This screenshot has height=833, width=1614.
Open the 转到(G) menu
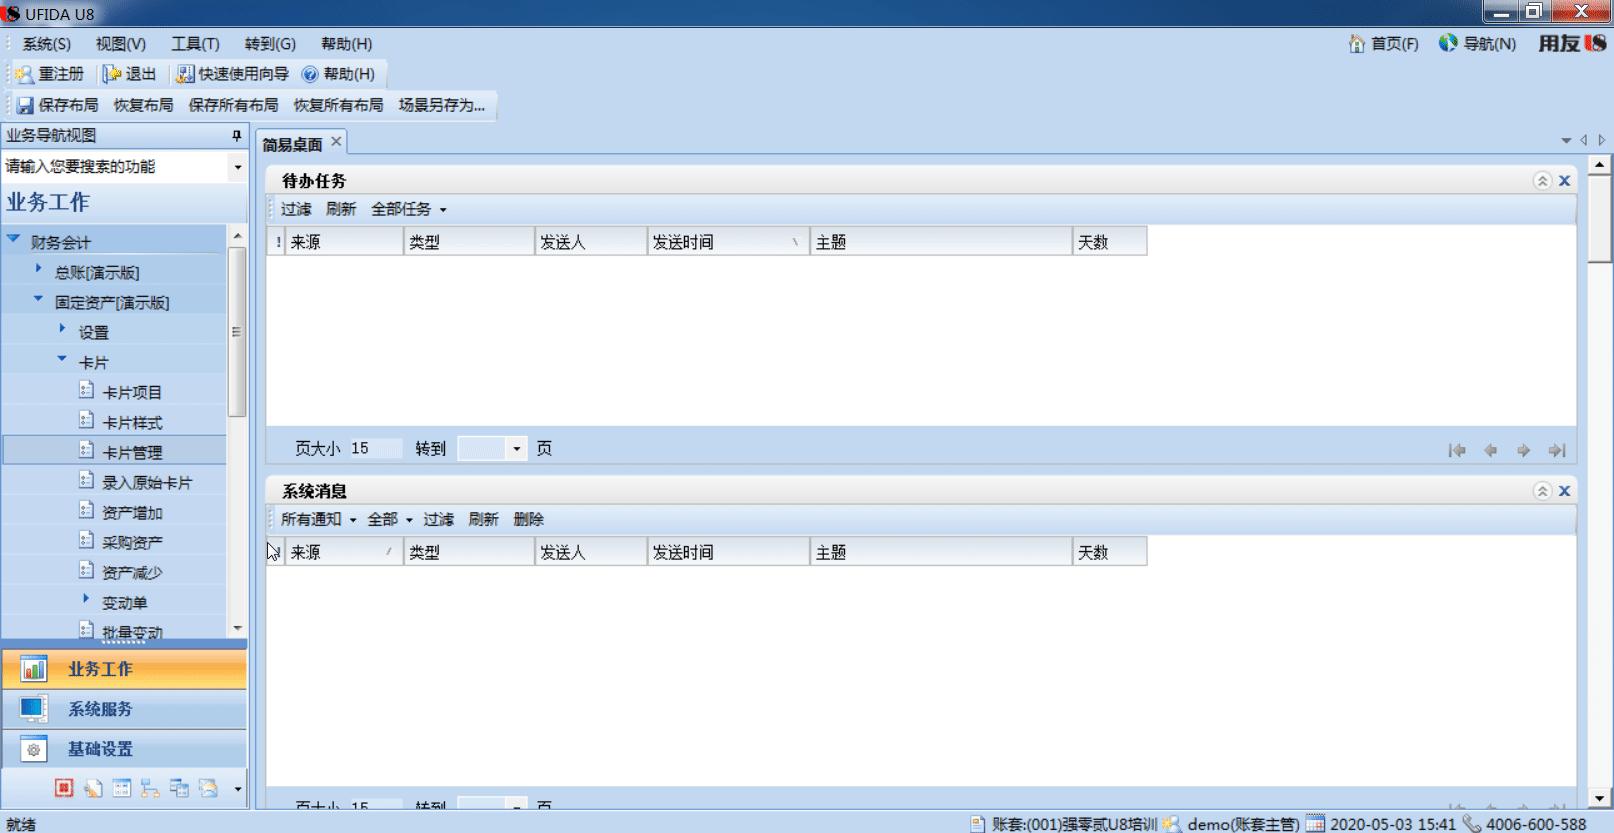click(x=270, y=44)
